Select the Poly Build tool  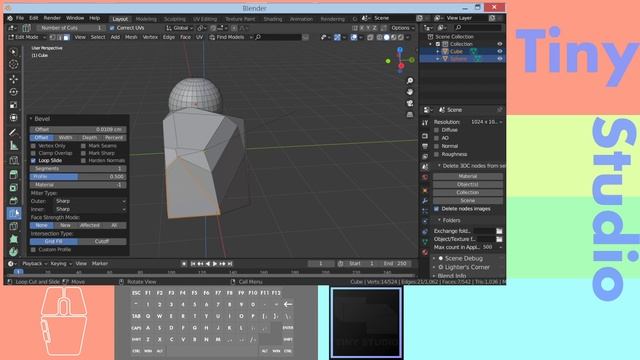coord(13,239)
